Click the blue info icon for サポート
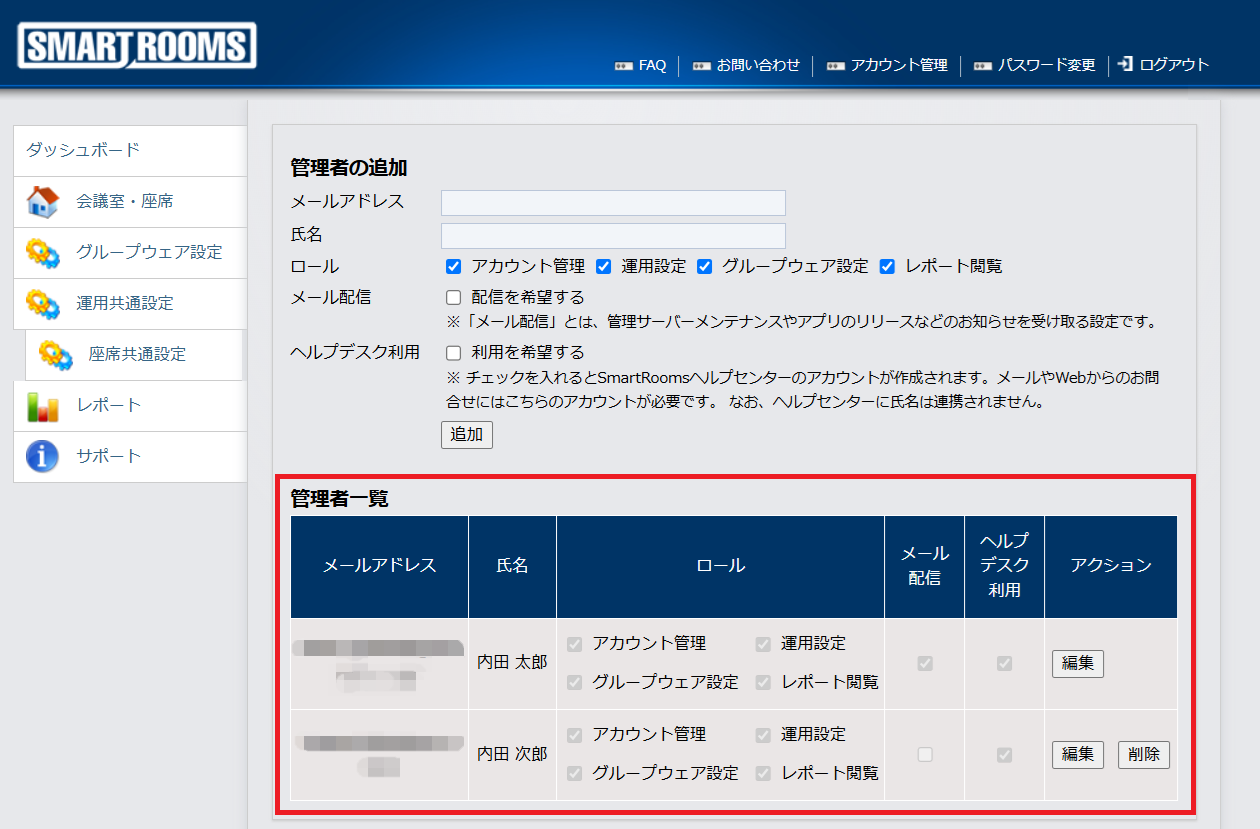 tap(42, 456)
